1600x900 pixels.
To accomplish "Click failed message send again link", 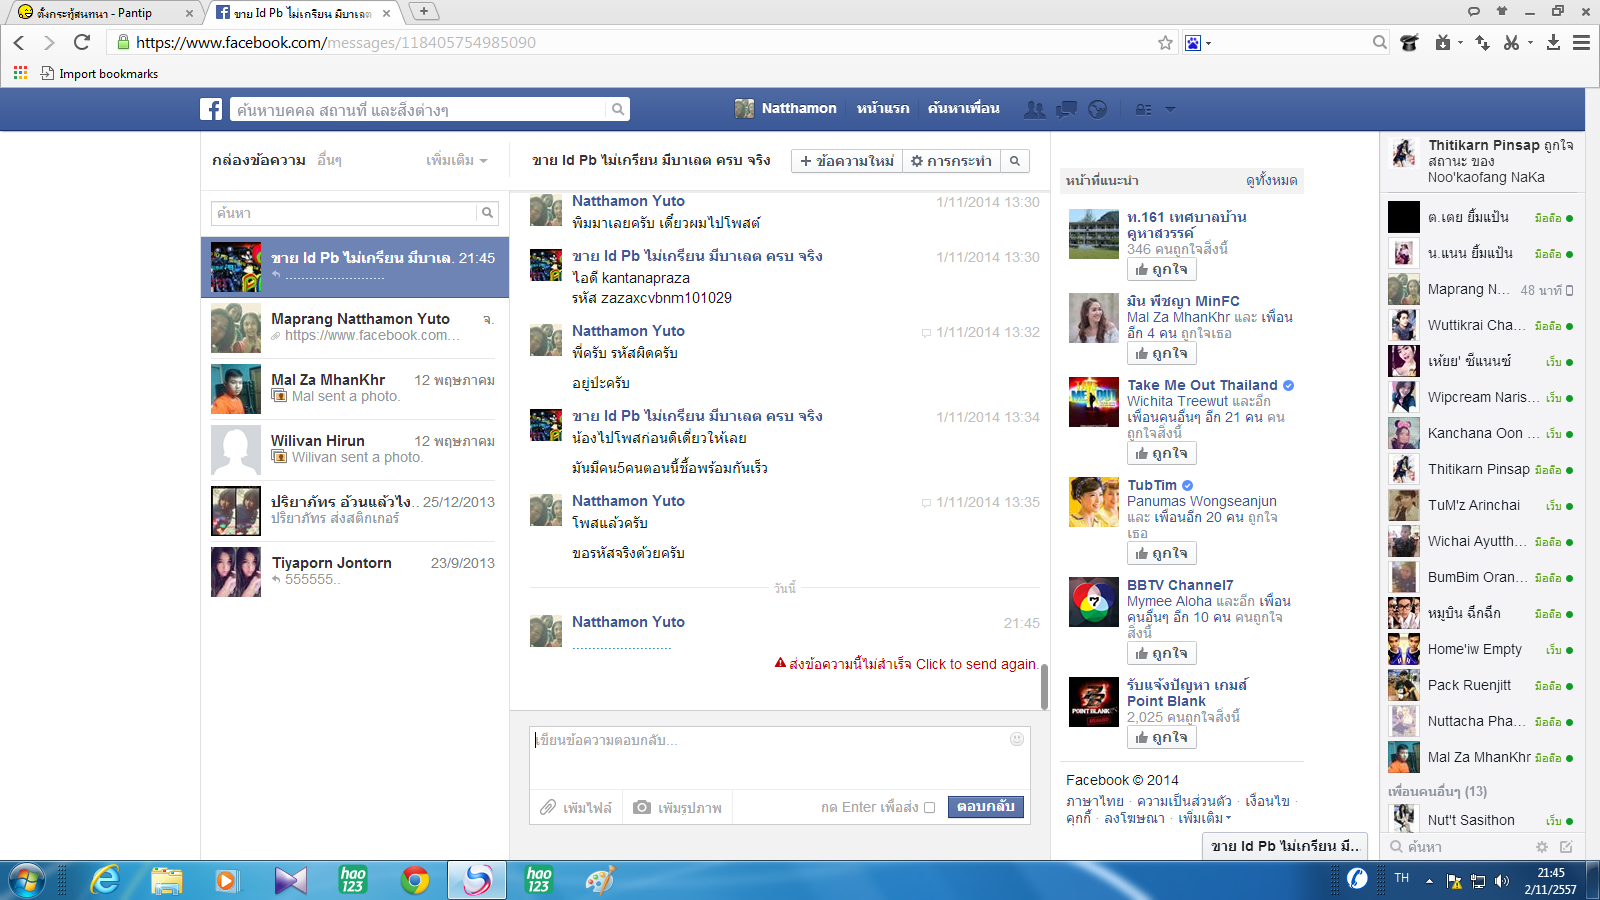I will [976, 664].
